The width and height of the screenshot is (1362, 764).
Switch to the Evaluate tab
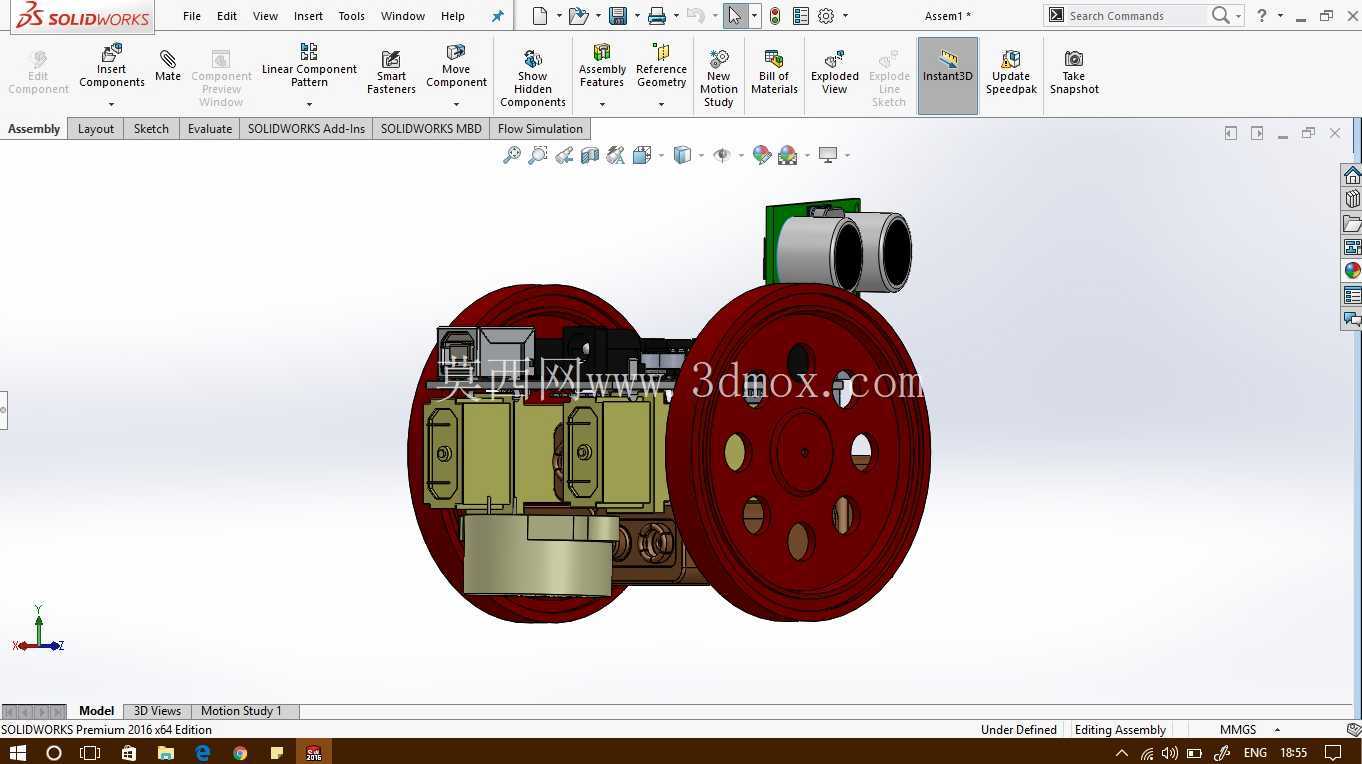210,129
